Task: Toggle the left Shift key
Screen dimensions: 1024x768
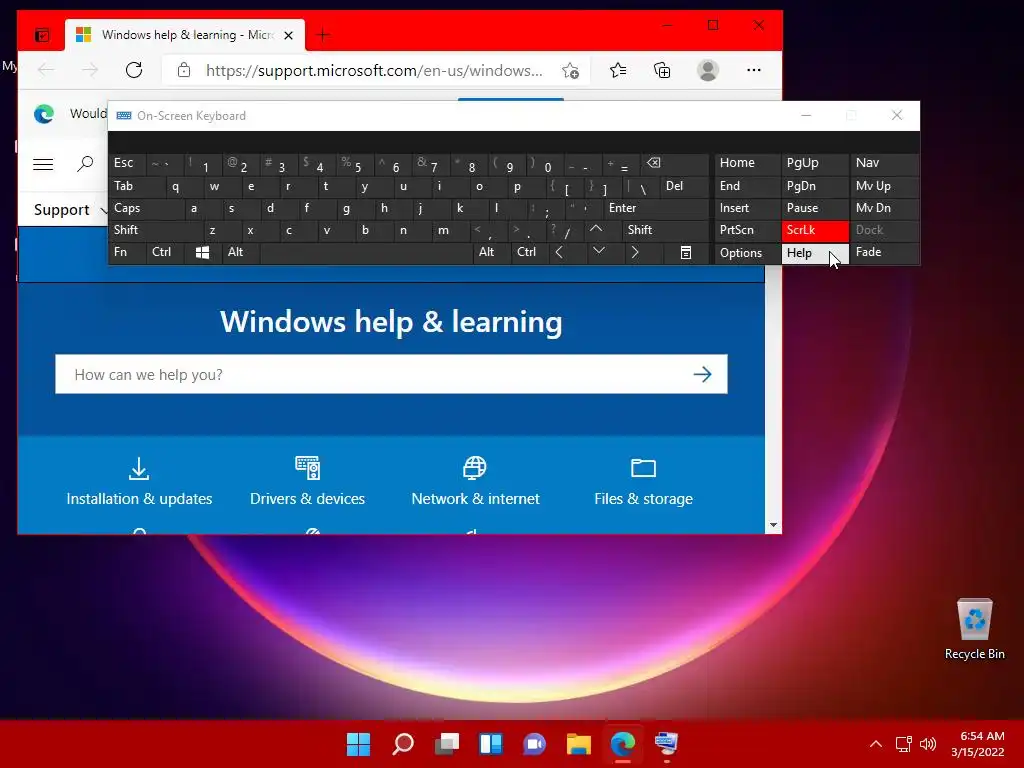Action: point(155,230)
